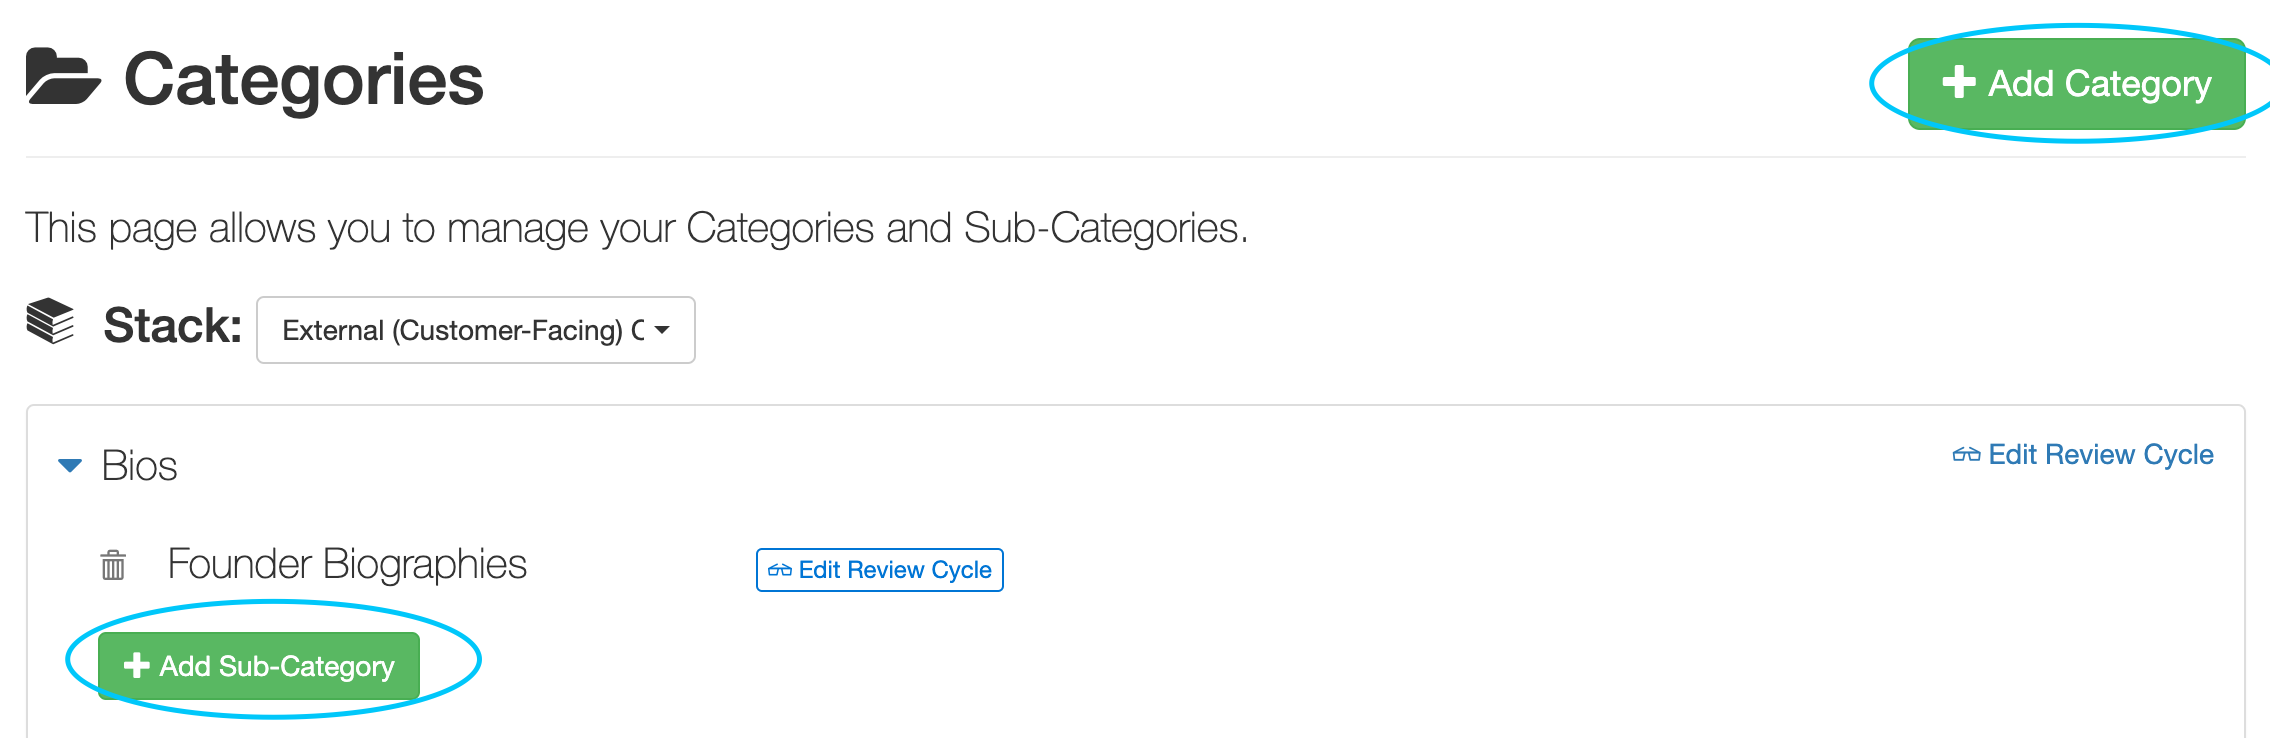
Task: Select the Founder Biographies sub-category name
Action: click(x=346, y=564)
